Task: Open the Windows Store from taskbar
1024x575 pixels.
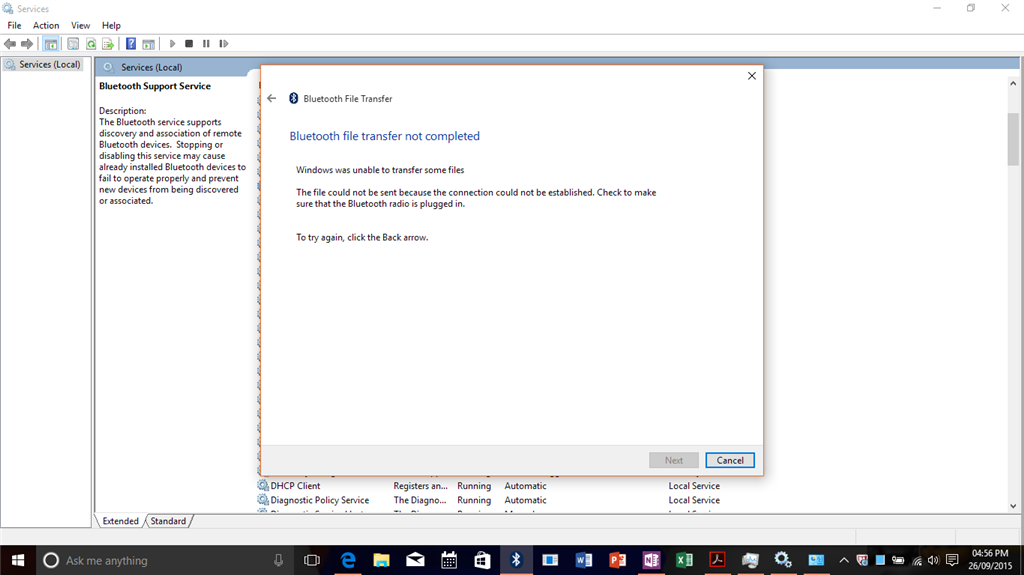Action: [x=483, y=560]
